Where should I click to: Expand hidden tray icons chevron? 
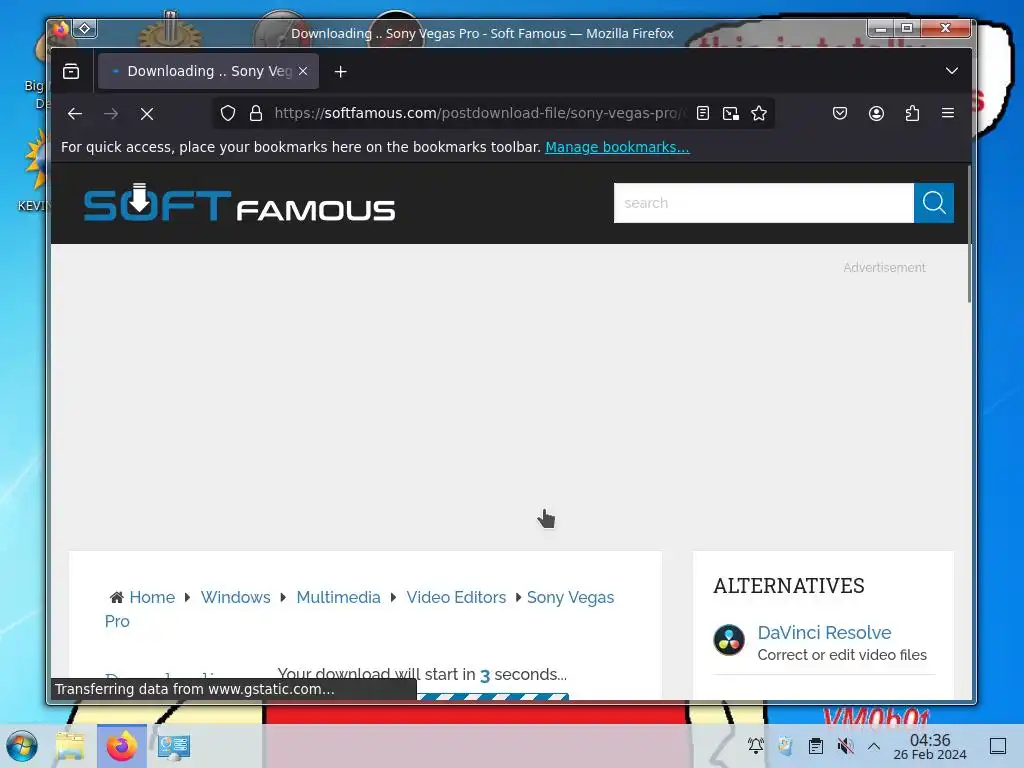tap(874, 746)
